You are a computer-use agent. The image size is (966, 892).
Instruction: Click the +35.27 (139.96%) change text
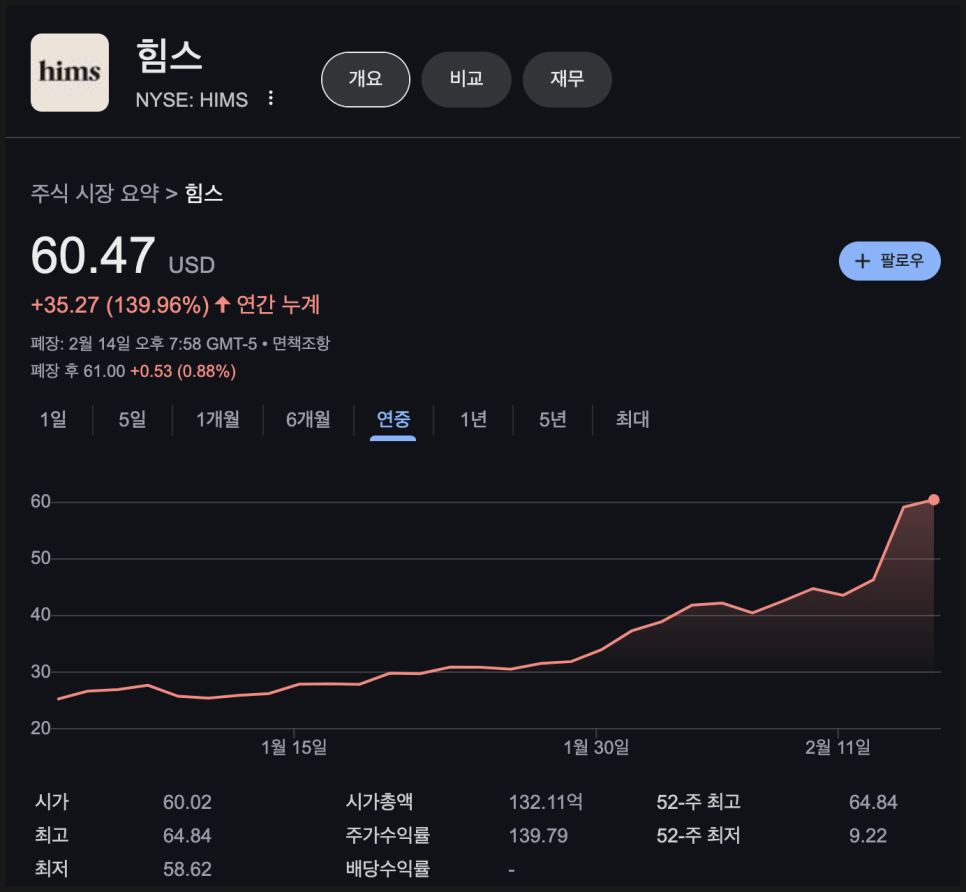(x=120, y=305)
